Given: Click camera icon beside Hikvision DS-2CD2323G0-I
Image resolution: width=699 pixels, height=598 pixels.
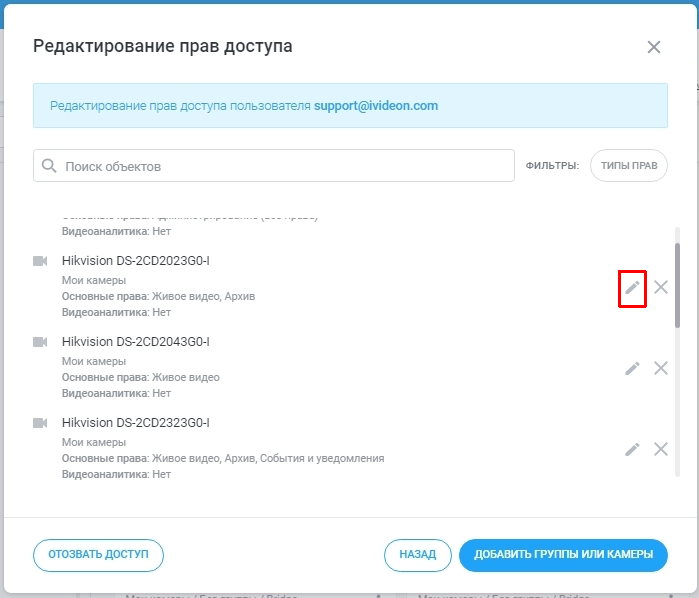Looking at the screenshot, I should click(x=40, y=423).
